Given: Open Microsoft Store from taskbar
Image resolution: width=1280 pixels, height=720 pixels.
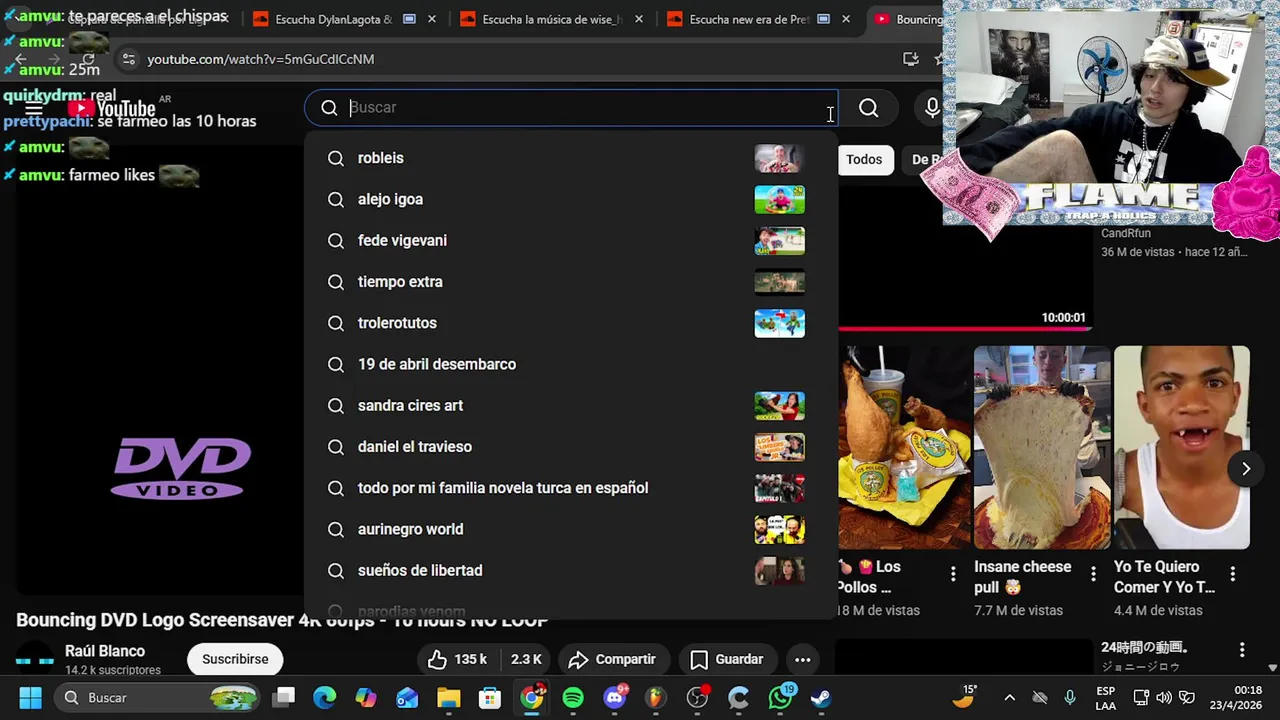Looking at the screenshot, I should (x=489, y=697).
